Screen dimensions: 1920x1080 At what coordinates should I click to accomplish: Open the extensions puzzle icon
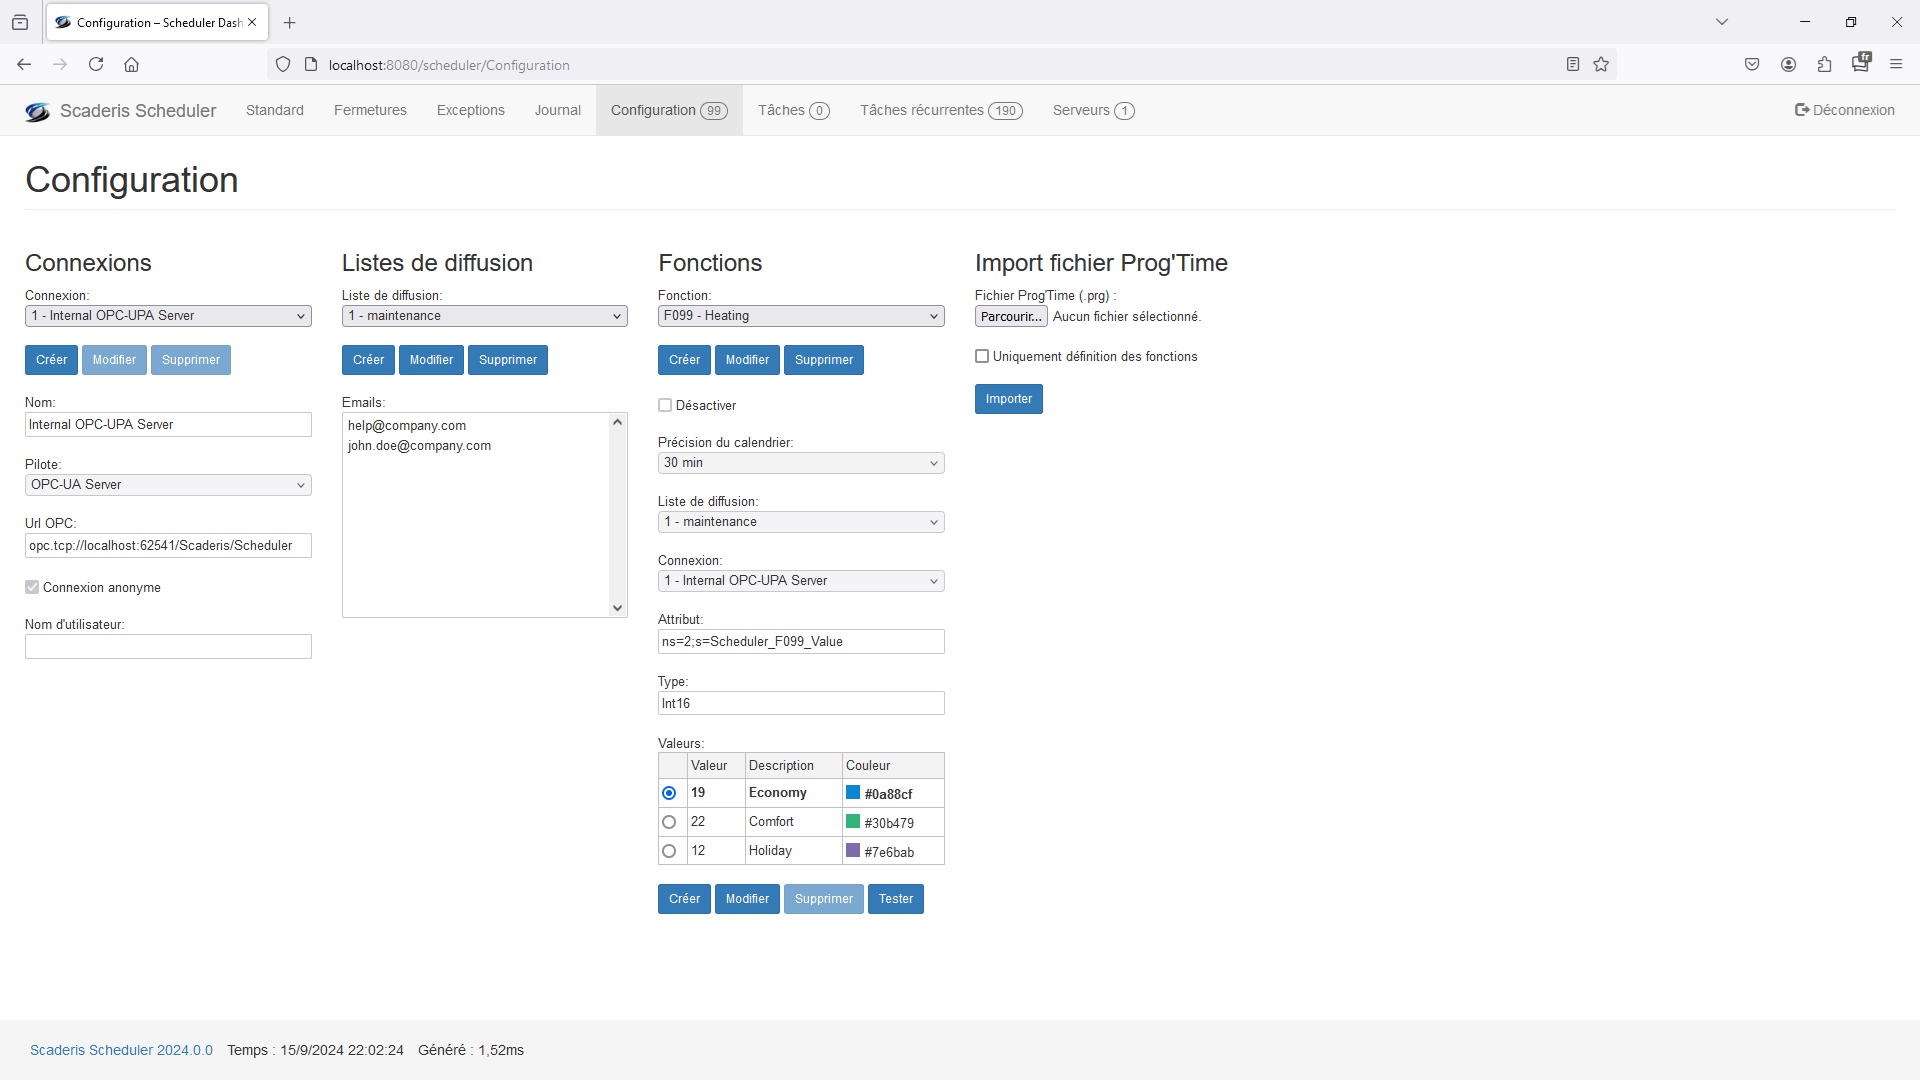click(1824, 65)
